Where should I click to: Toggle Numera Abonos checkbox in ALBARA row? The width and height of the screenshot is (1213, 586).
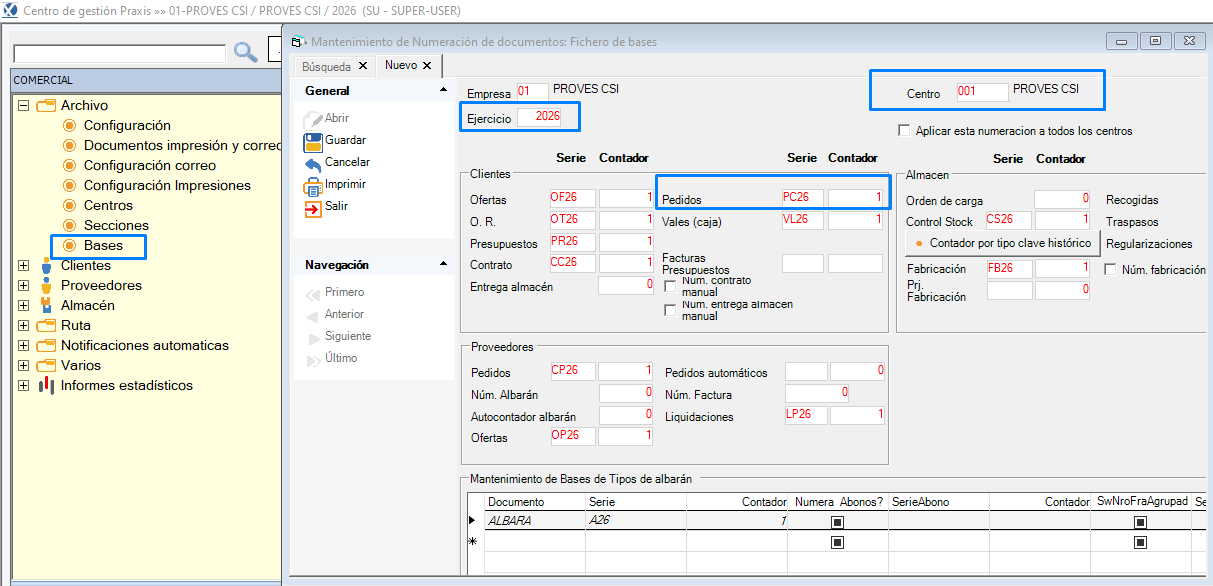pos(837,521)
